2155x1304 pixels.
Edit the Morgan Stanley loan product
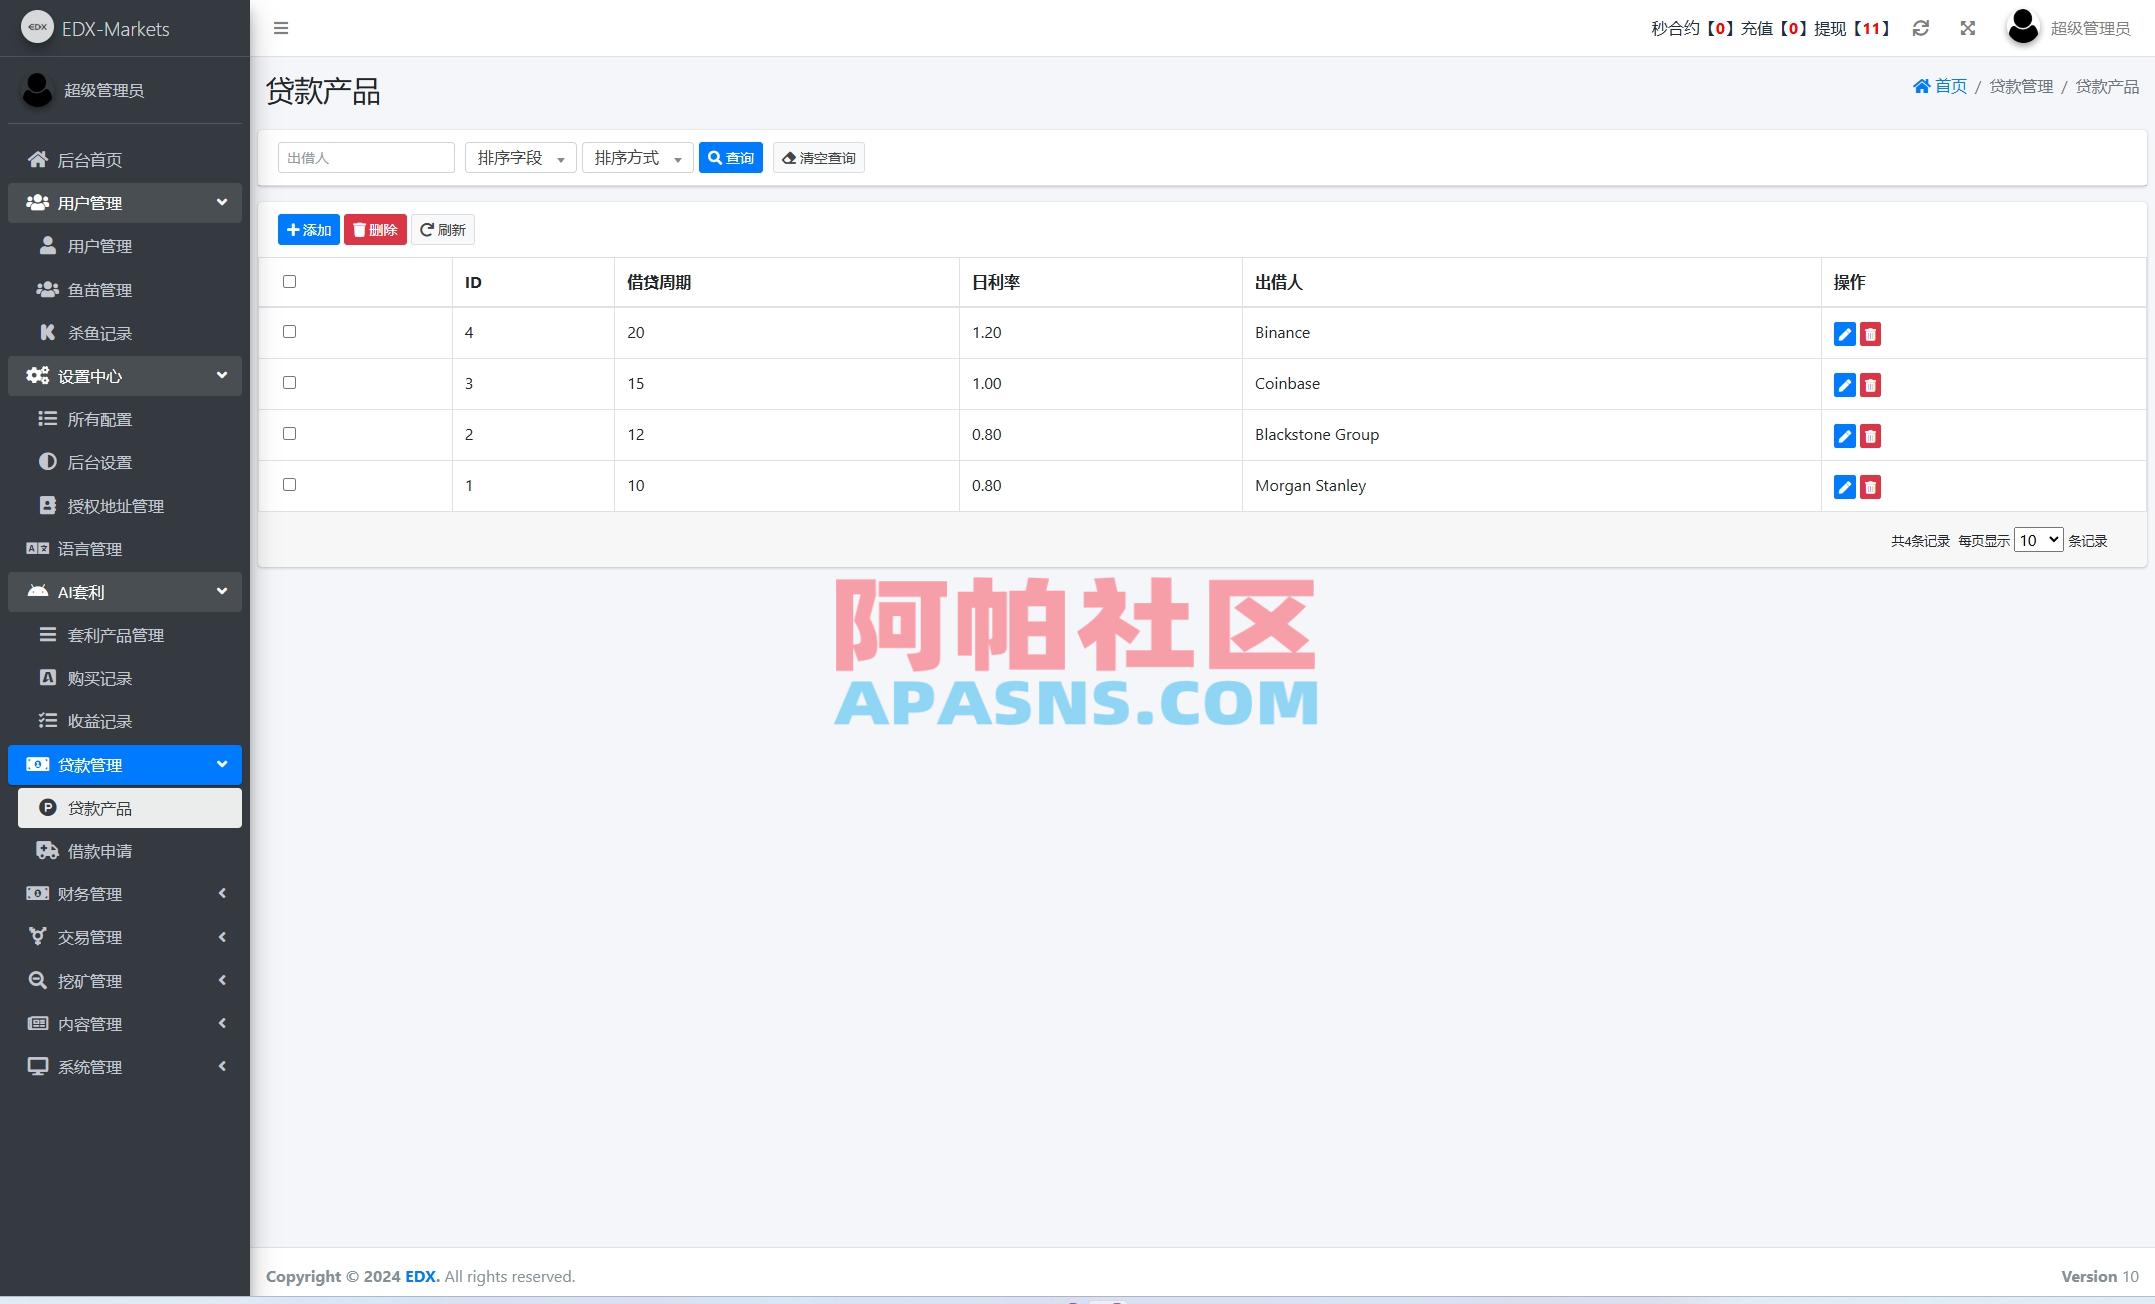[x=1843, y=488]
